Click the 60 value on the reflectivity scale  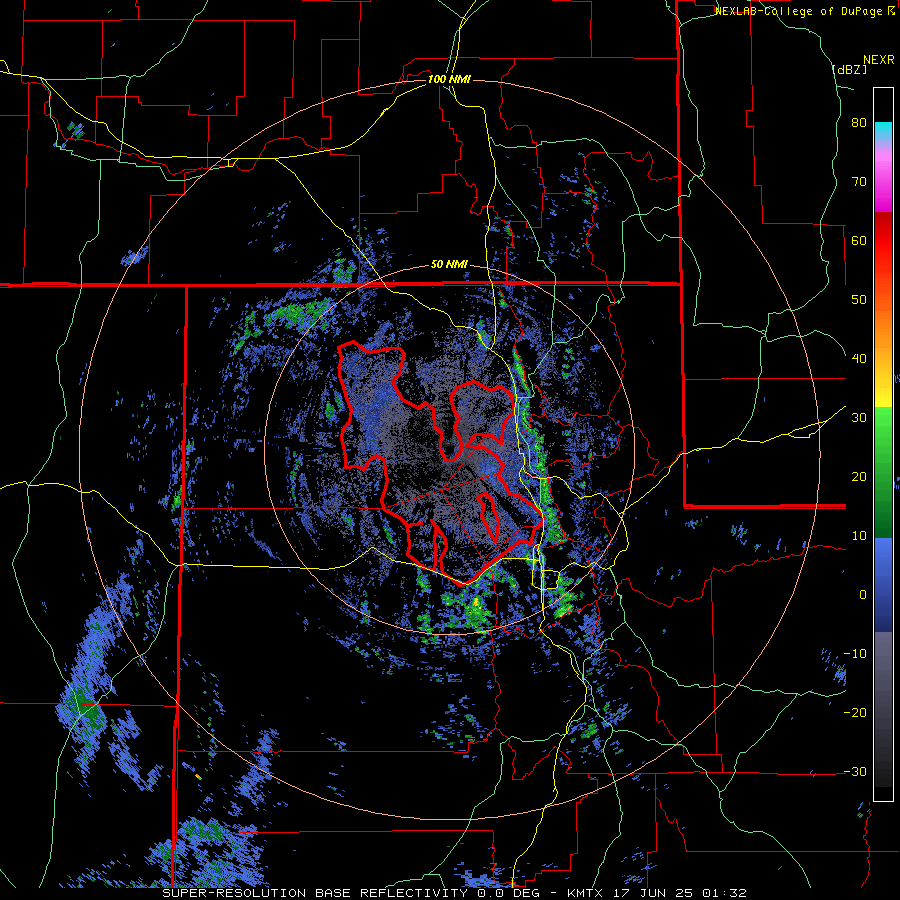click(859, 240)
